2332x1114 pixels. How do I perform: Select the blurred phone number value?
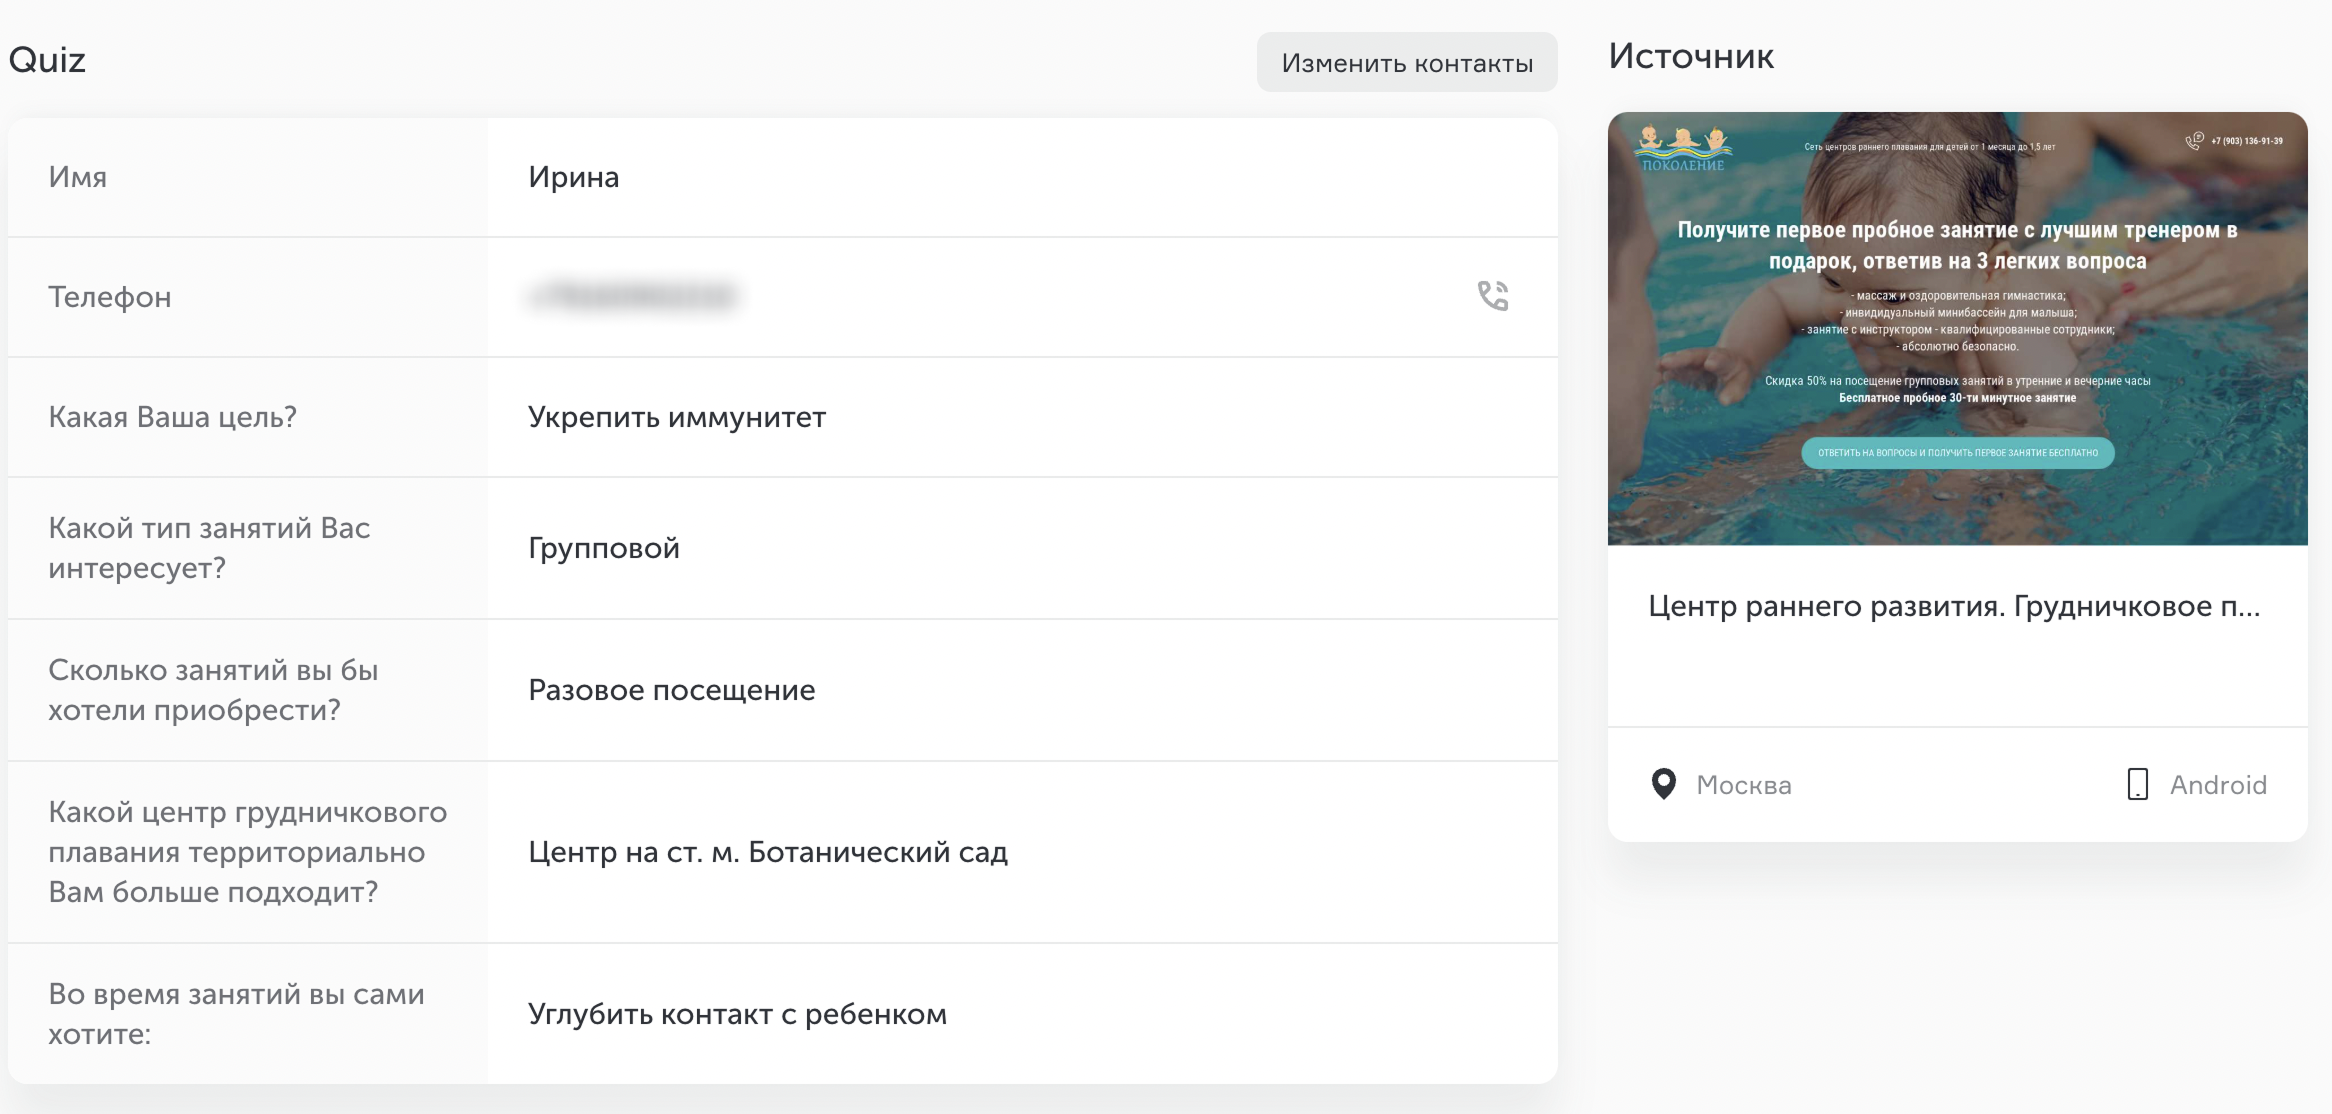click(x=634, y=296)
